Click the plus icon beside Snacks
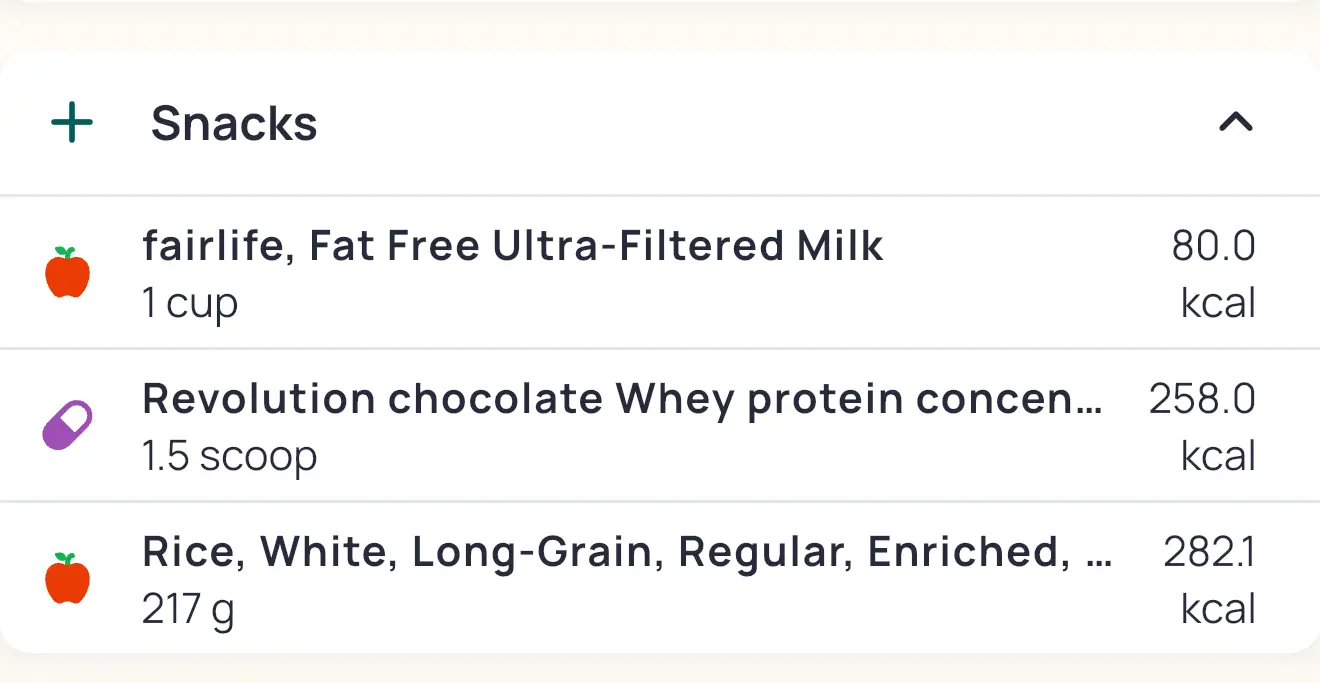1320x683 pixels. click(x=72, y=123)
